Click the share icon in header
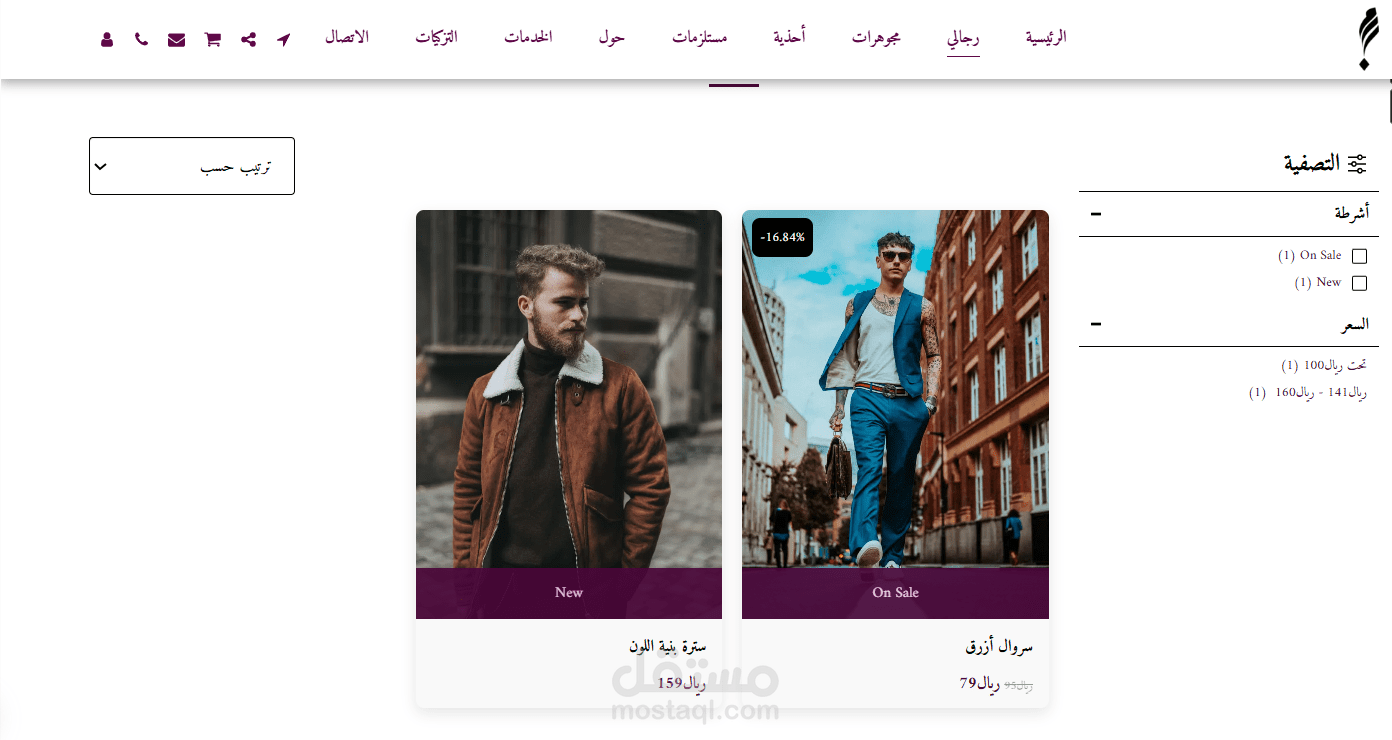Viewport: 1392px width, 740px height. 248,40
